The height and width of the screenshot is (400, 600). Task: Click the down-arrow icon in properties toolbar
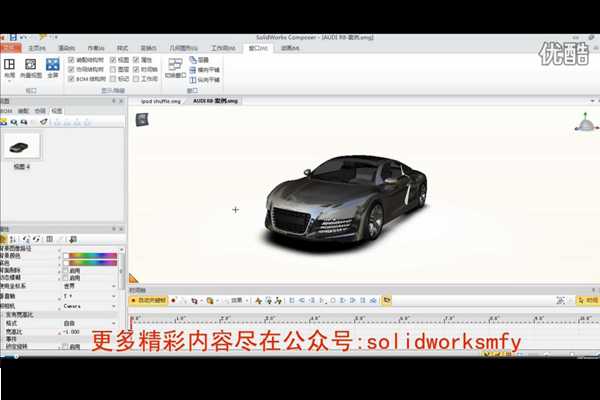coord(73,239)
